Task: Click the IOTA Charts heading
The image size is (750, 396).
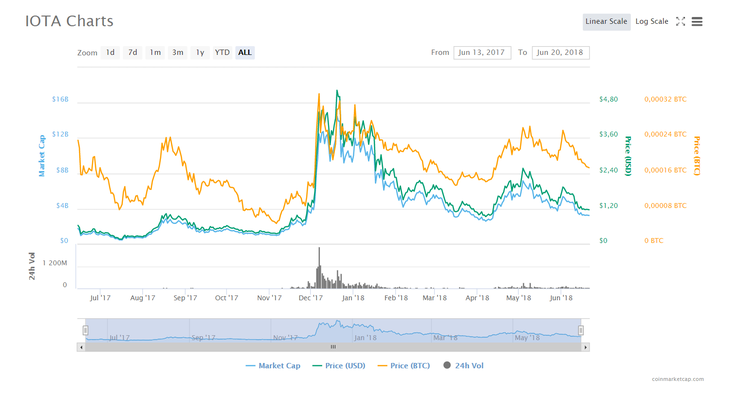Action: pyautogui.click(x=69, y=21)
